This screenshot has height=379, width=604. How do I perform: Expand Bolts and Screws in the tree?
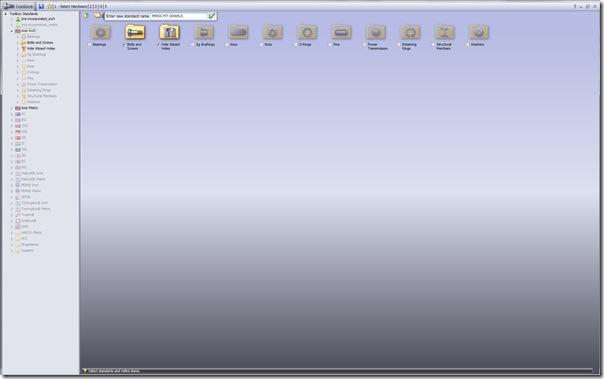tap(18, 43)
